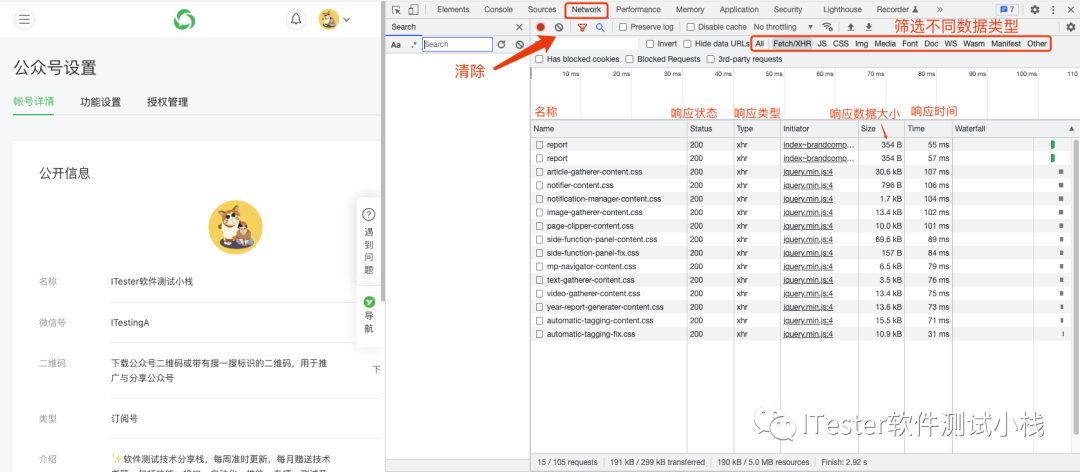The height and width of the screenshot is (472, 1080).
Task: Activate the inspect element picker icon
Action: (x=397, y=10)
